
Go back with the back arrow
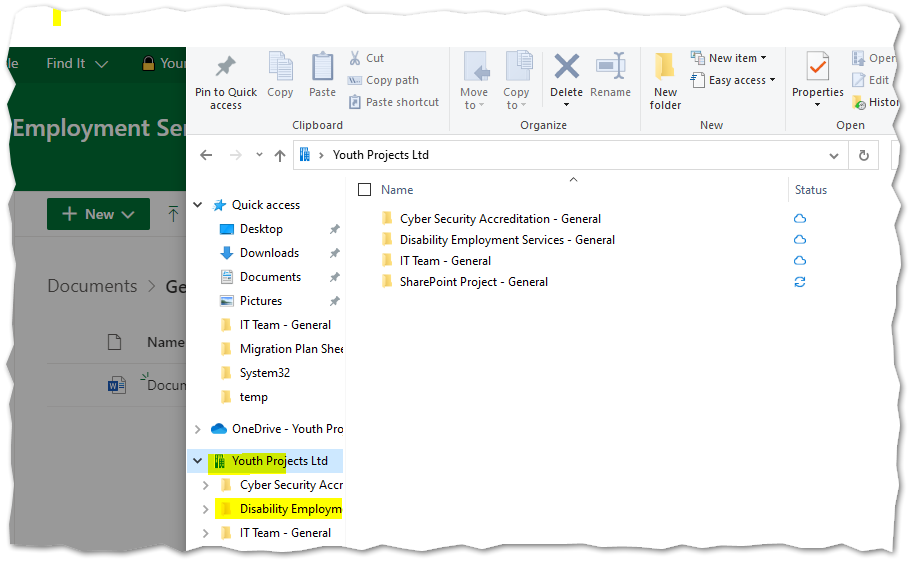click(206, 155)
